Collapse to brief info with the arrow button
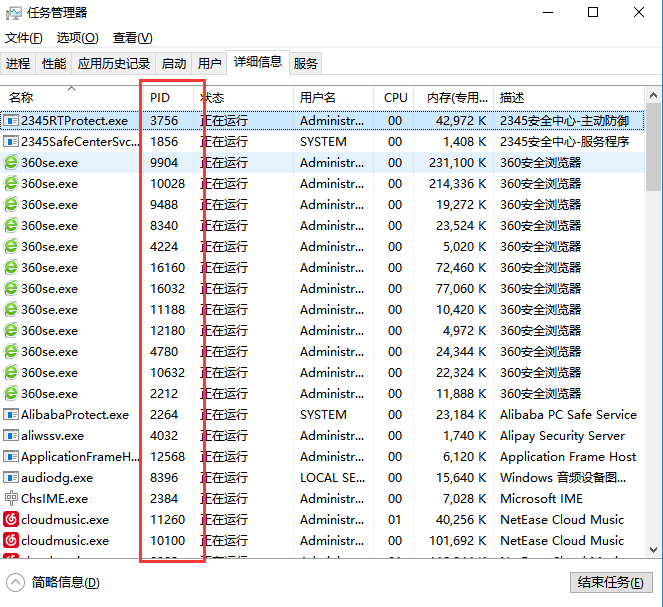Viewport: 663px width, 607px height. coord(16,582)
